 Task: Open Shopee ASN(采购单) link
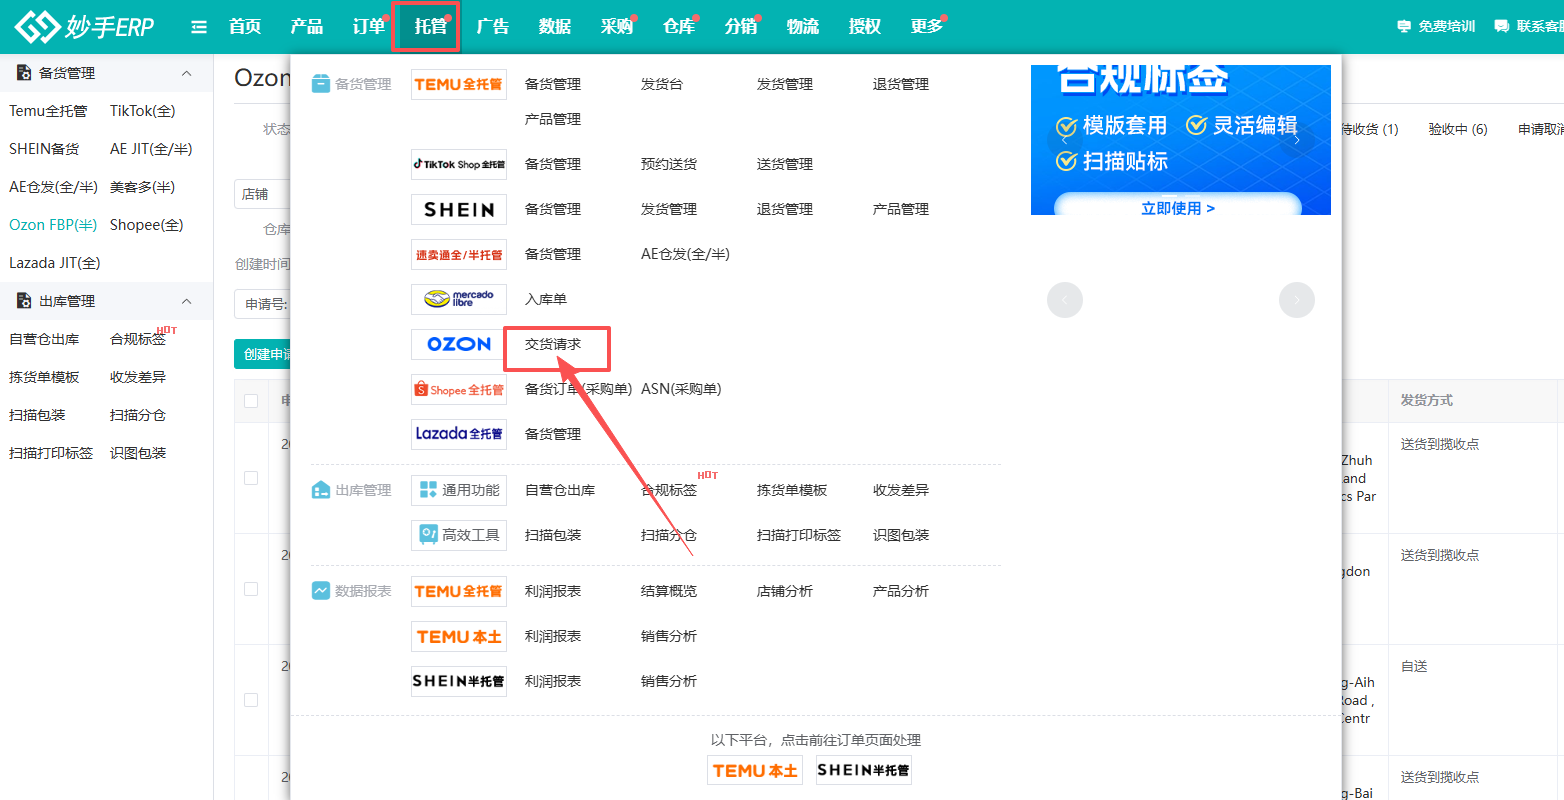pos(681,389)
